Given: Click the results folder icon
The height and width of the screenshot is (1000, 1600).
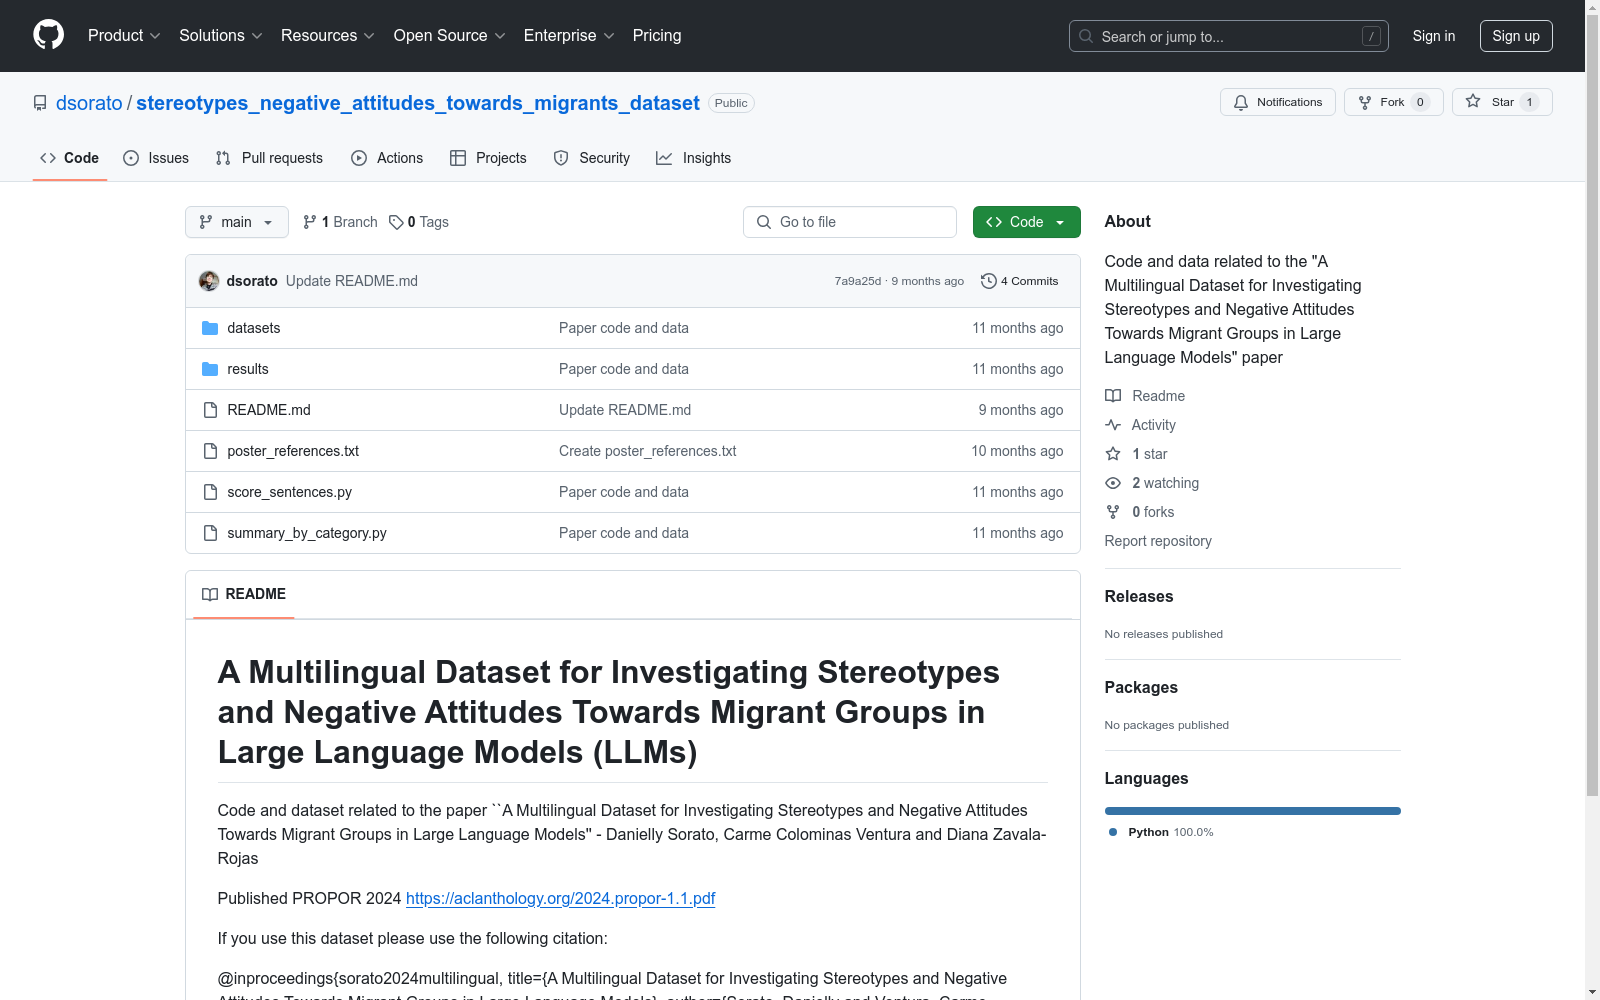Looking at the screenshot, I should (210, 369).
